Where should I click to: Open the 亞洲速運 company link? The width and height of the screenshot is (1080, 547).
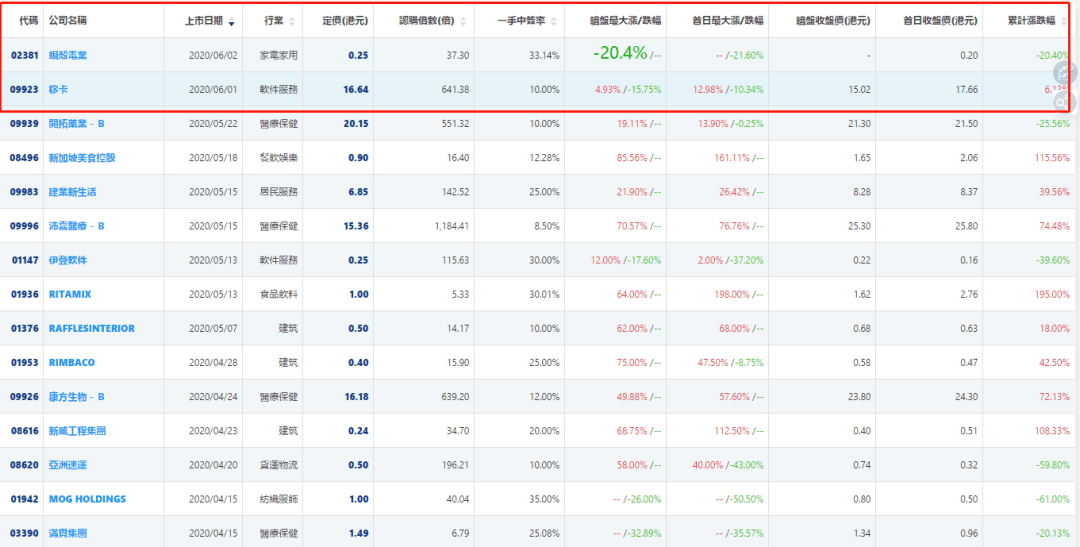coord(68,465)
